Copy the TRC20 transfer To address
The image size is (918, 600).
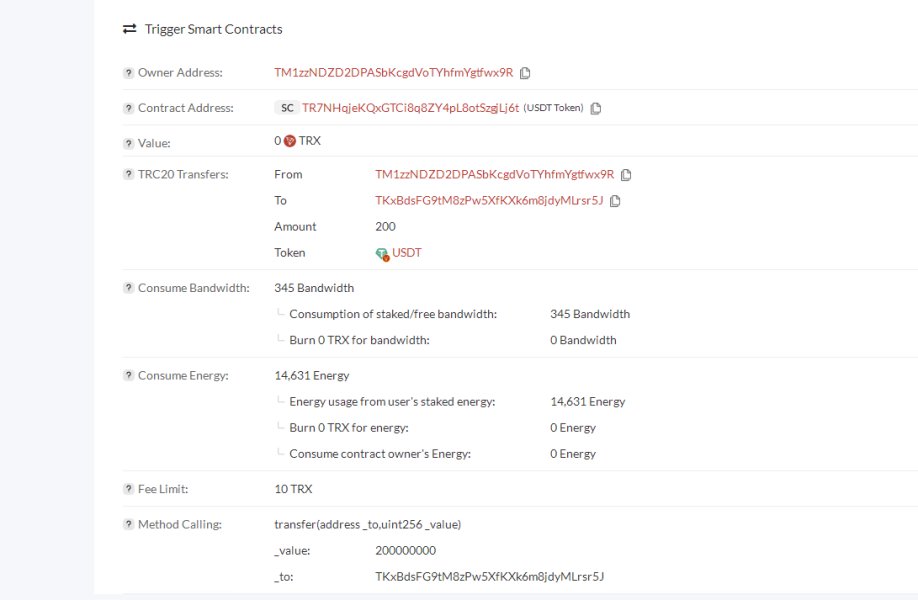tap(615, 201)
